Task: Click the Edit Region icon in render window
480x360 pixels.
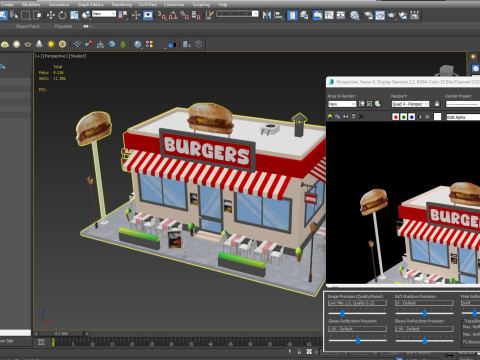Action: (x=361, y=104)
